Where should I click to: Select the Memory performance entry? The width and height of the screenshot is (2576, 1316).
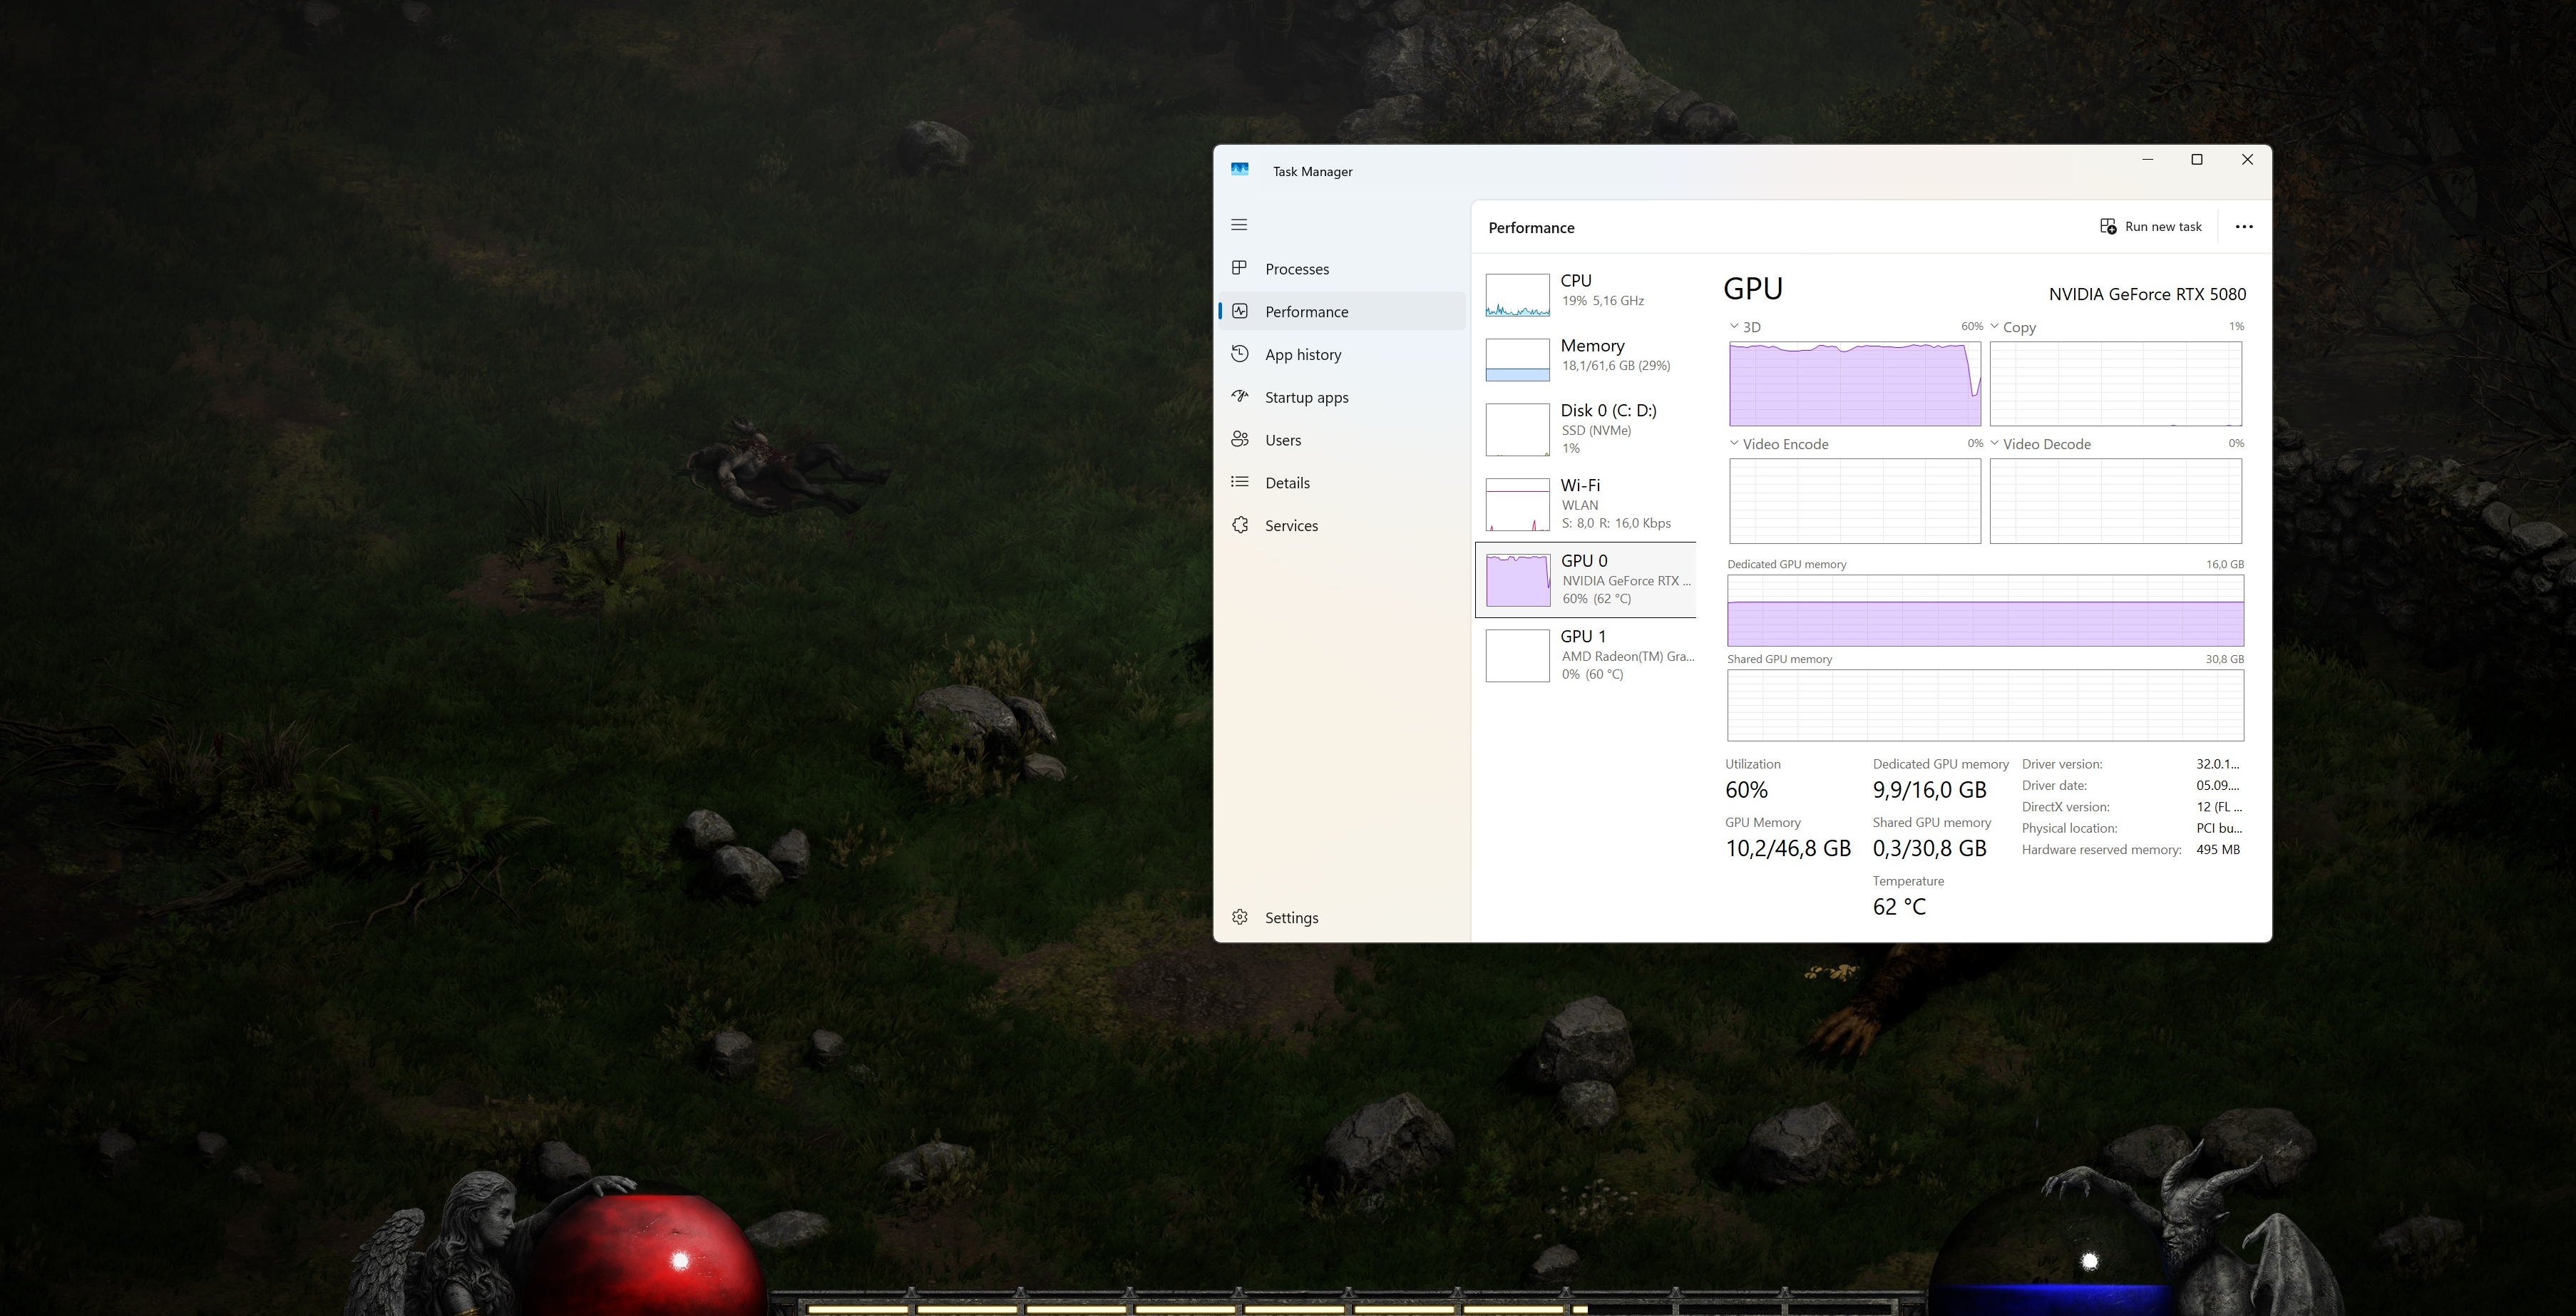pyautogui.click(x=1591, y=355)
